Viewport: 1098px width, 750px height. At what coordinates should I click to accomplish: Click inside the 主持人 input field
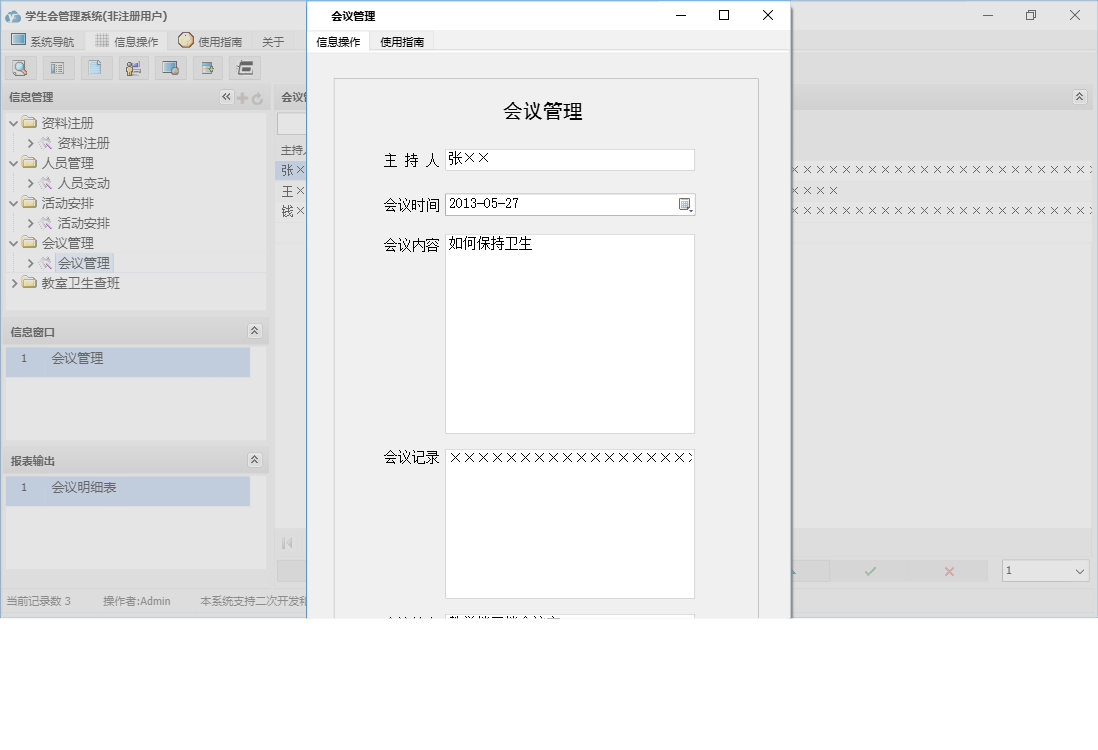pos(570,158)
